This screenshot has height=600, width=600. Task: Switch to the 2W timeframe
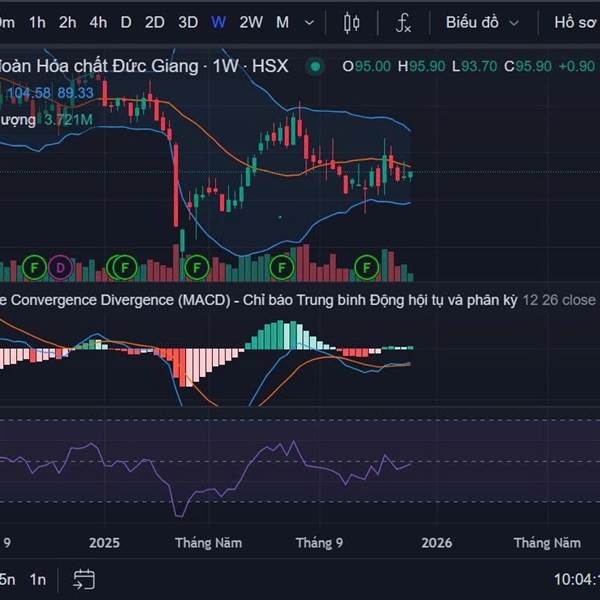252,22
